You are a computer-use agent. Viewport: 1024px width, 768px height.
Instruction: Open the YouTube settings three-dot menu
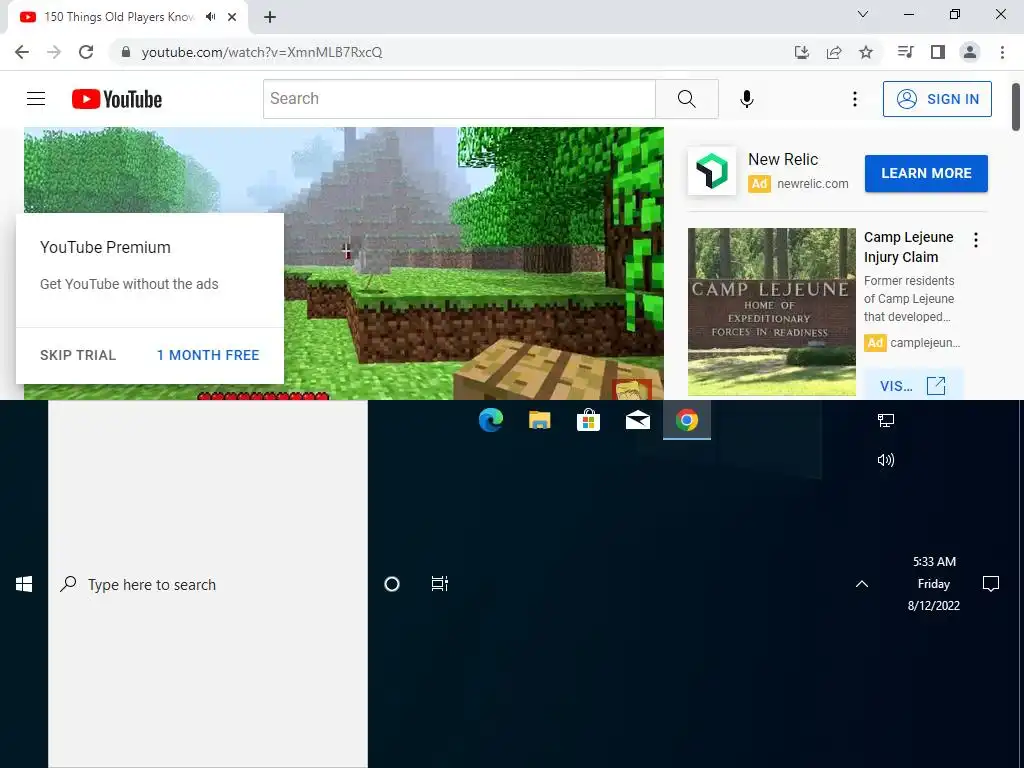[855, 99]
